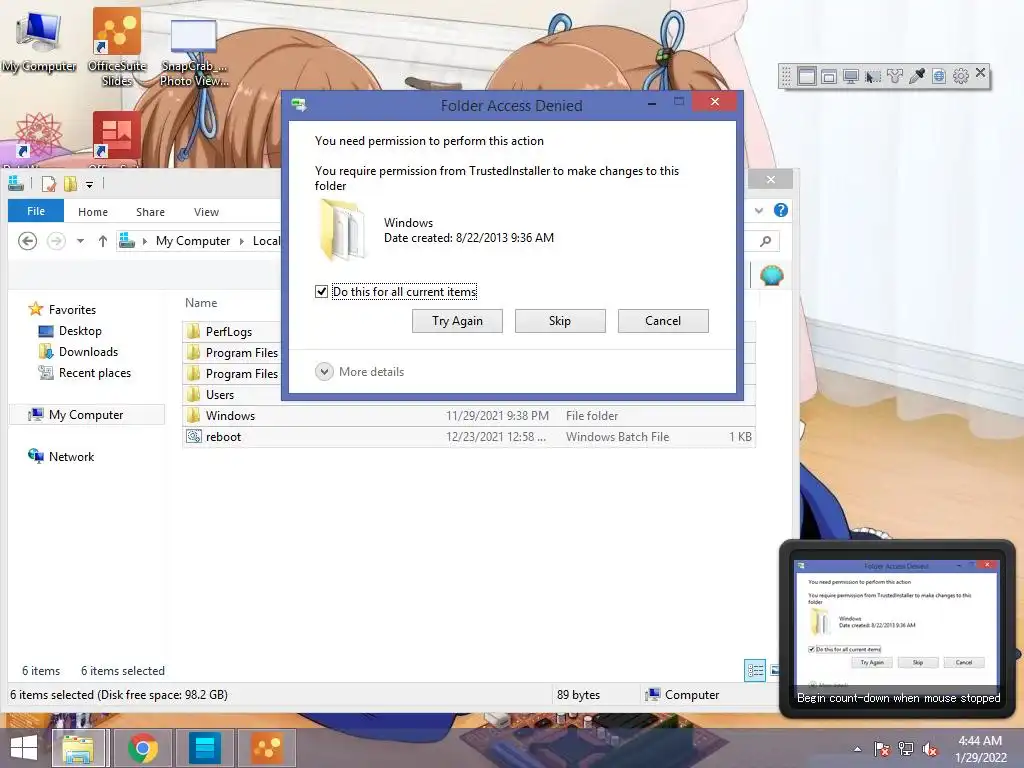Open My Computer desktop icon
This screenshot has width=1024, height=768.
(39, 42)
